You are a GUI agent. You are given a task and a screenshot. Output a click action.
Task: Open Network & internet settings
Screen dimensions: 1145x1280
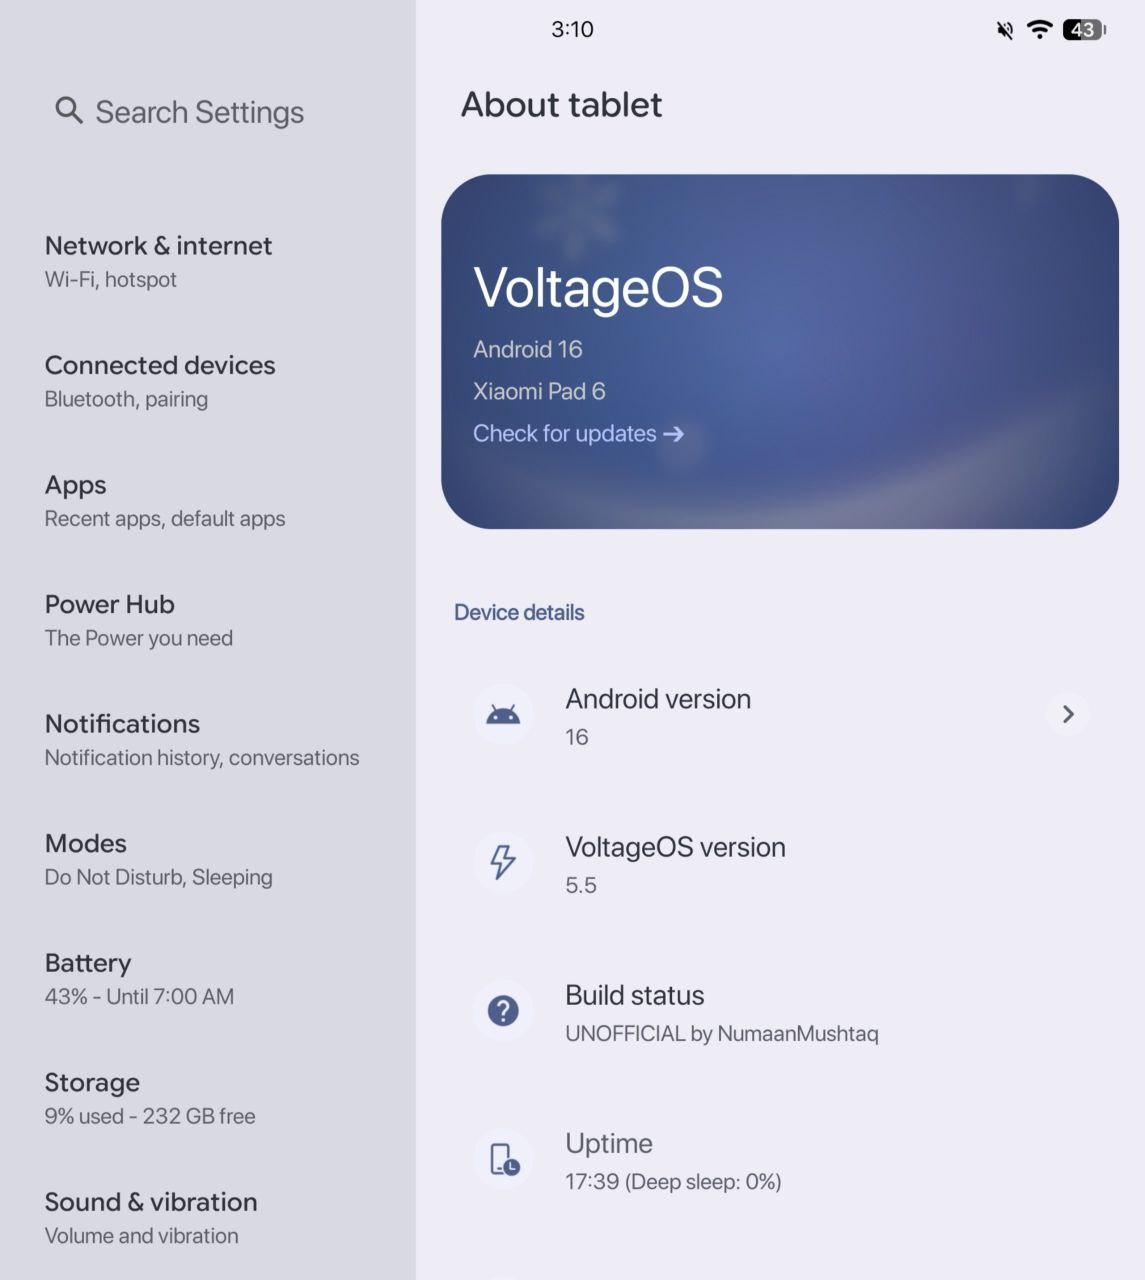158,260
